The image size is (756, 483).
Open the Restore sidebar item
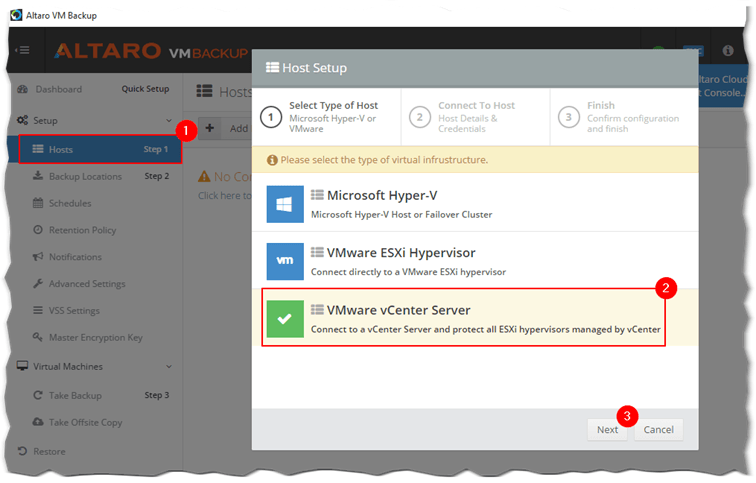[49, 452]
